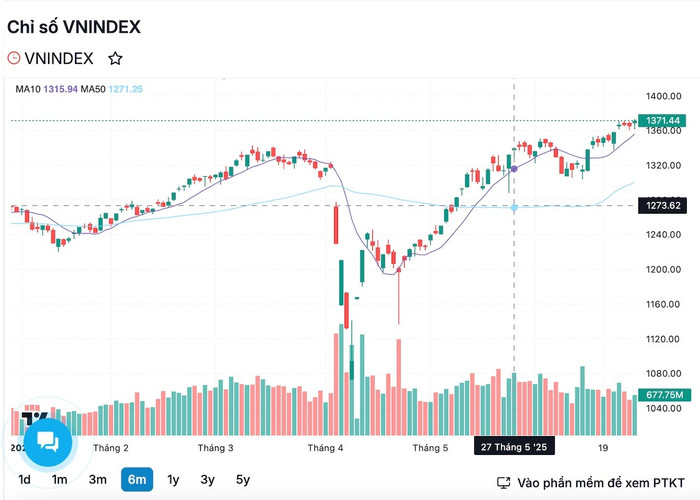700x500 pixels.
Task: Switch chart to the 1y range
Action: pyautogui.click(x=173, y=479)
